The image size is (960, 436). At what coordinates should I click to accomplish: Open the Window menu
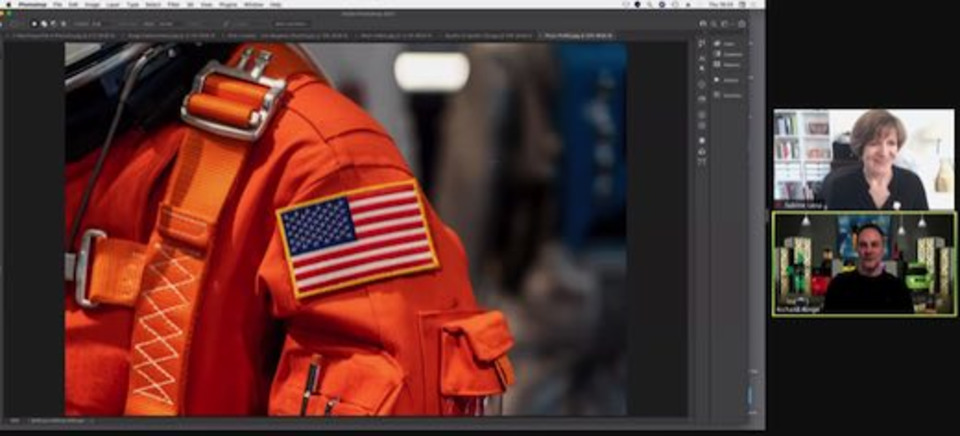[x=253, y=4]
